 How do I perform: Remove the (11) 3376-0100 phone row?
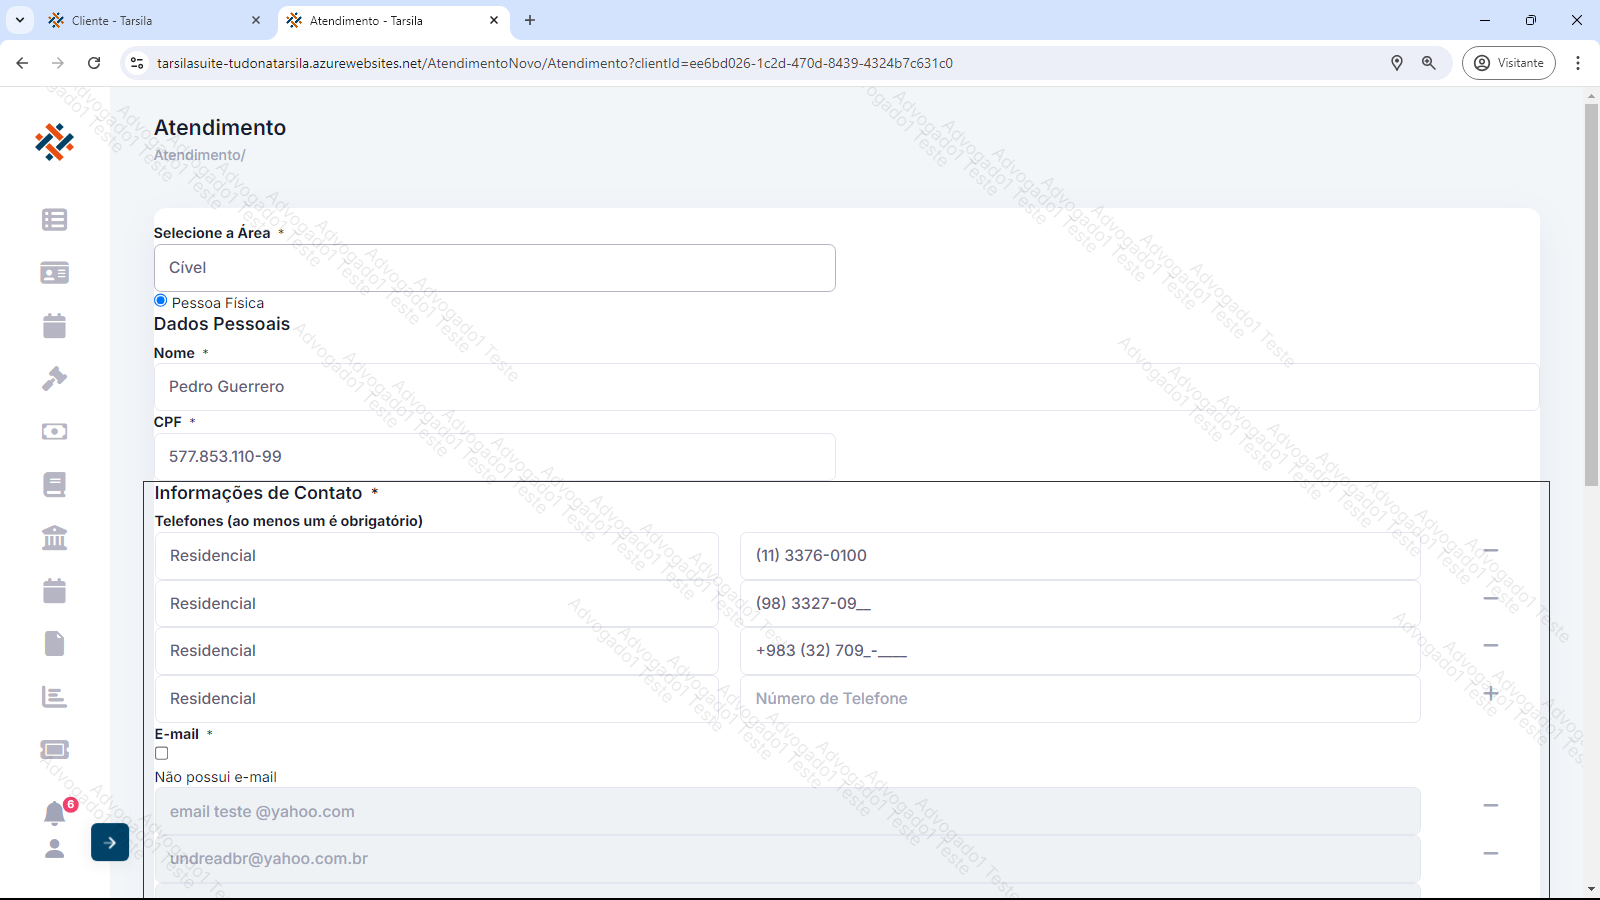tap(1490, 551)
